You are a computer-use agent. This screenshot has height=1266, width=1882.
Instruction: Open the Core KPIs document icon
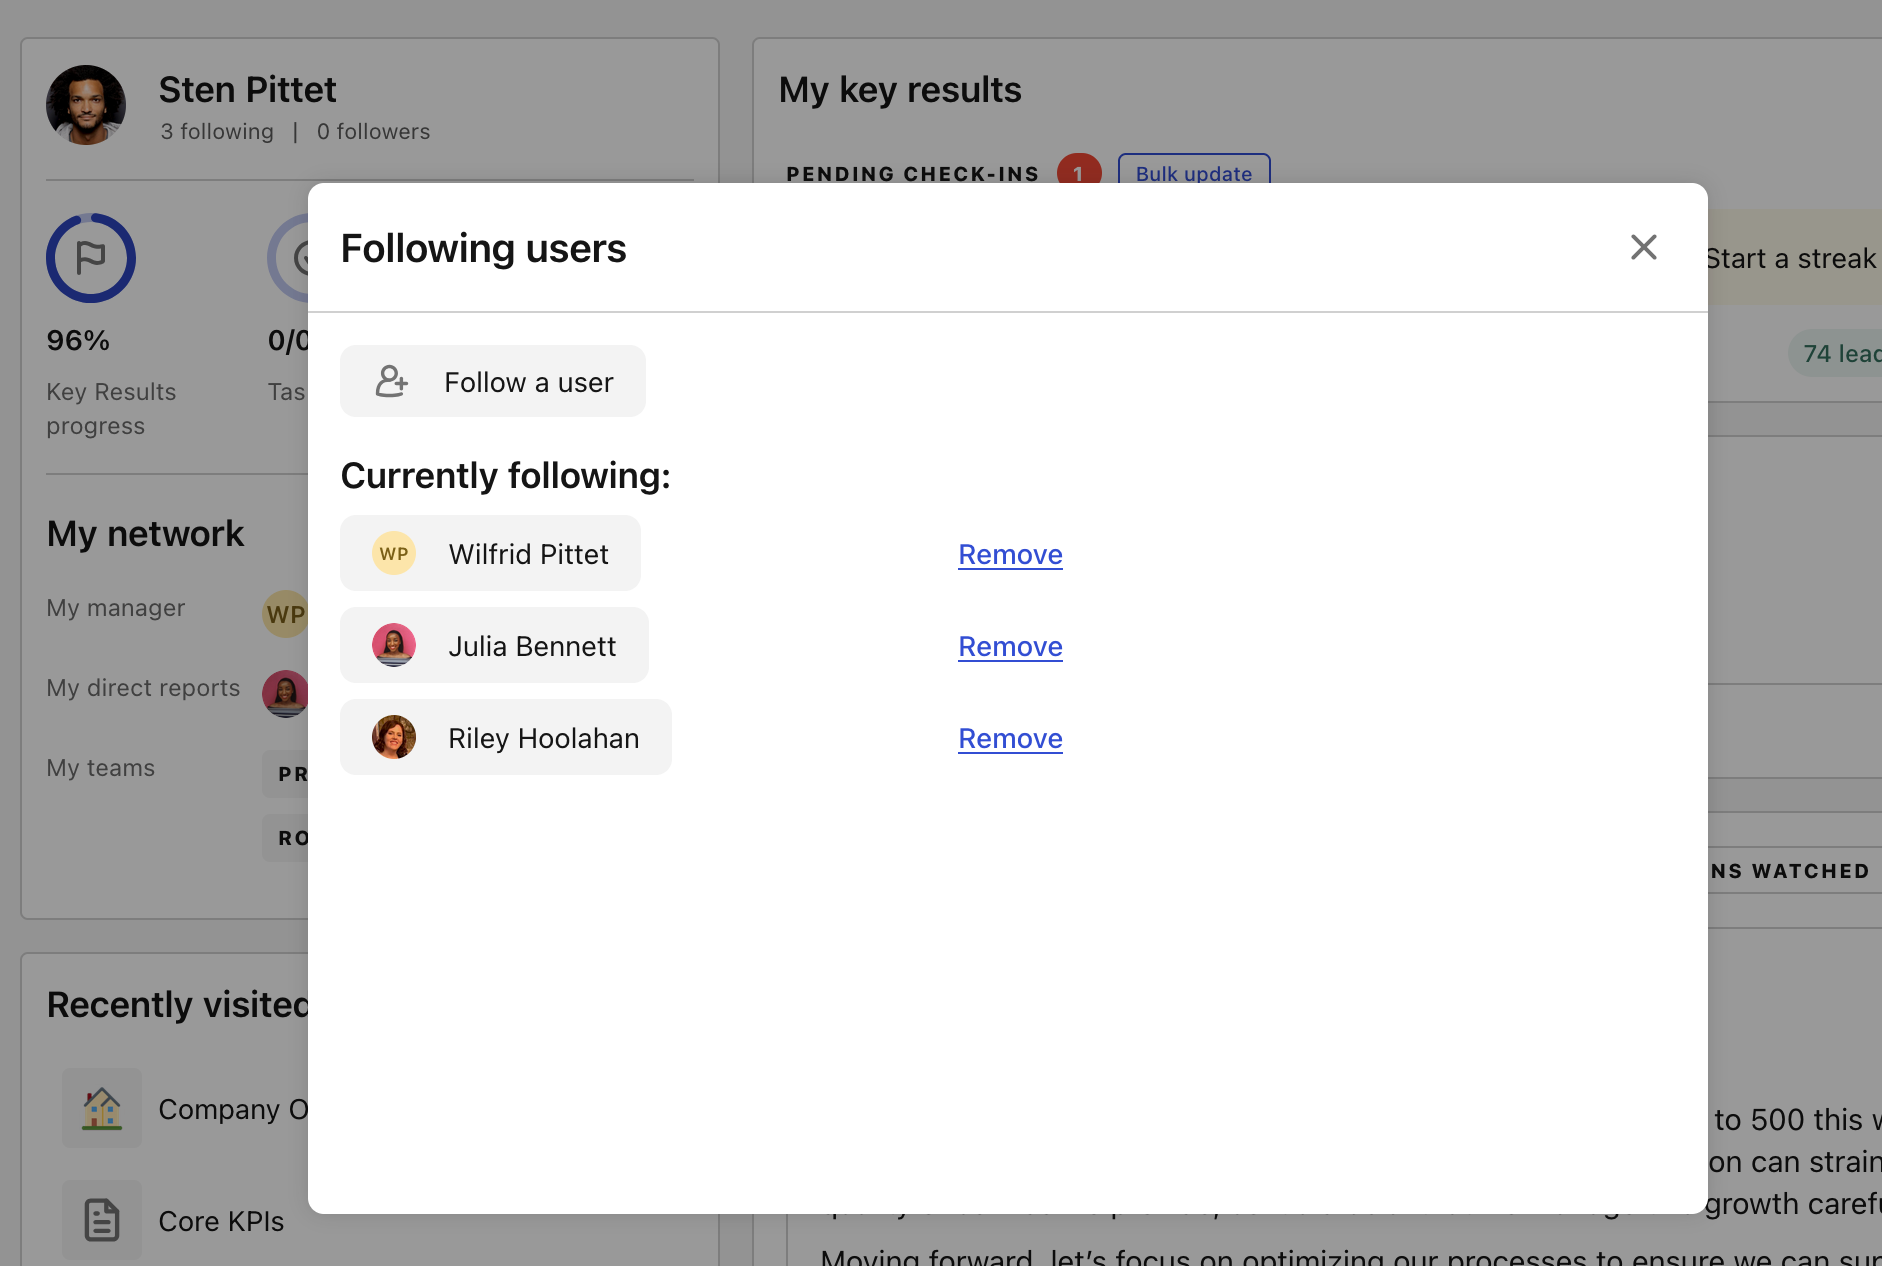(x=102, y=1220)
